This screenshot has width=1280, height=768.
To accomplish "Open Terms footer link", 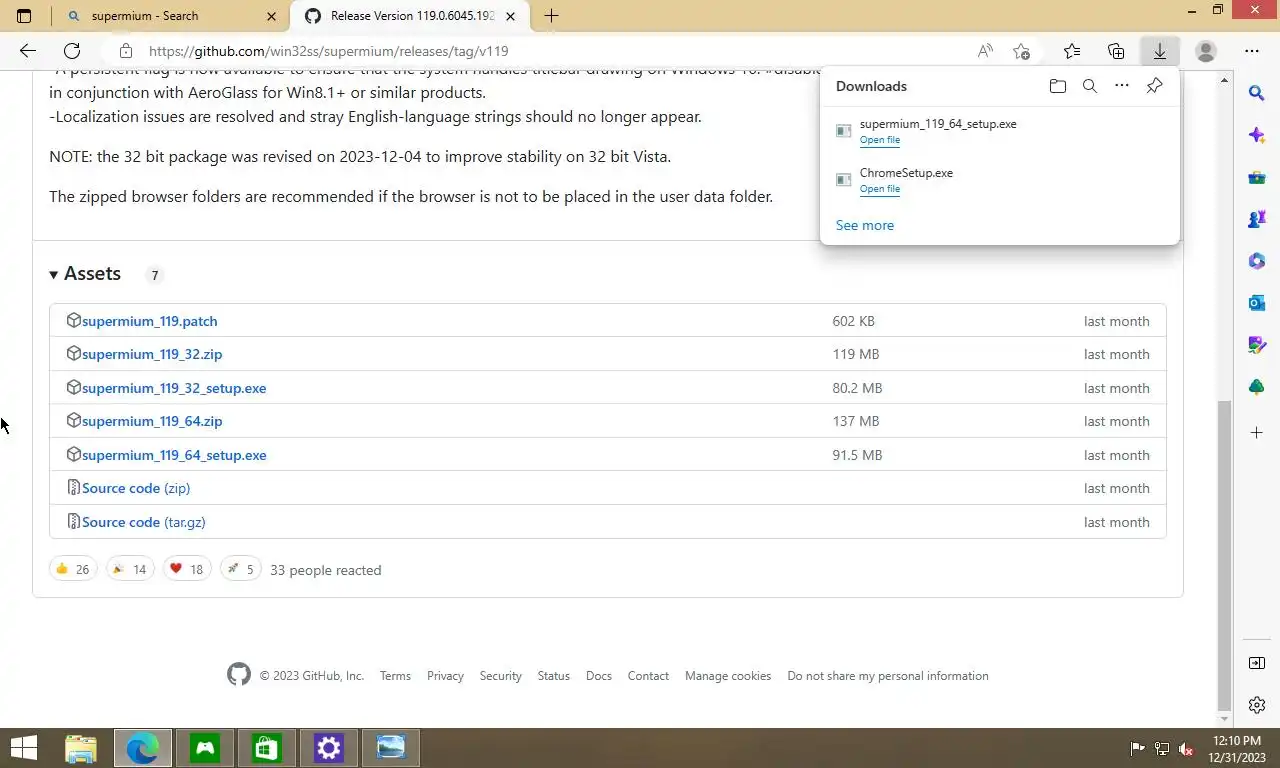I will tap(395, 676).
